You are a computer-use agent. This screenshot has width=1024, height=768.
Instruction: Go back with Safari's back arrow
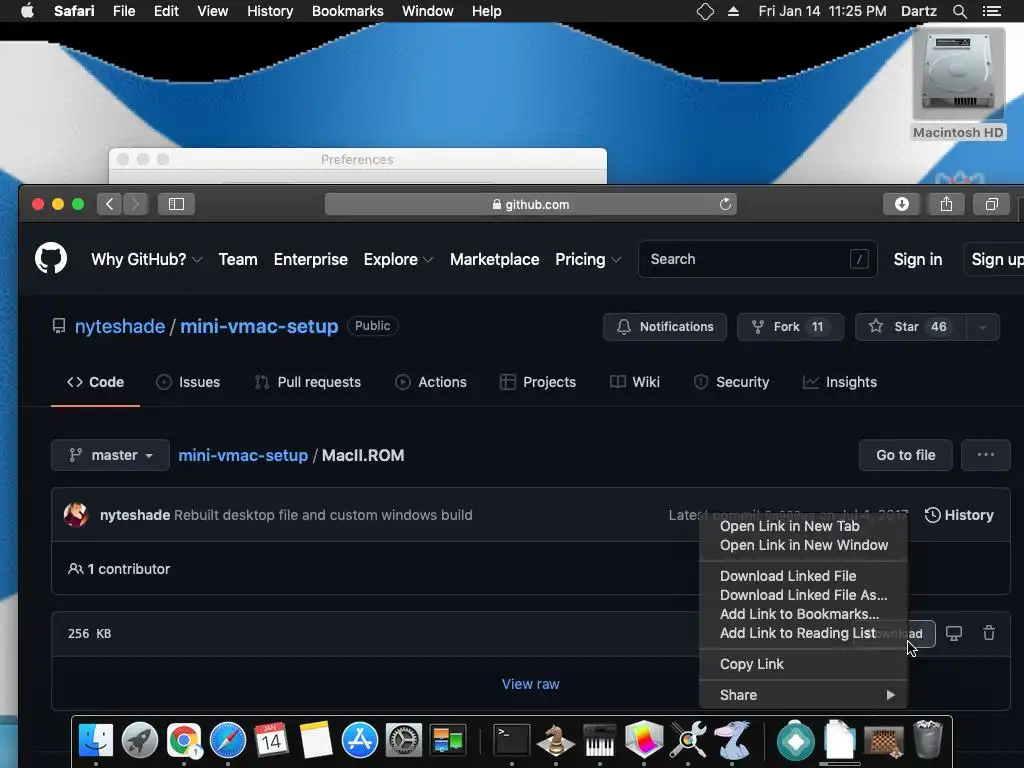coord(110,204)
